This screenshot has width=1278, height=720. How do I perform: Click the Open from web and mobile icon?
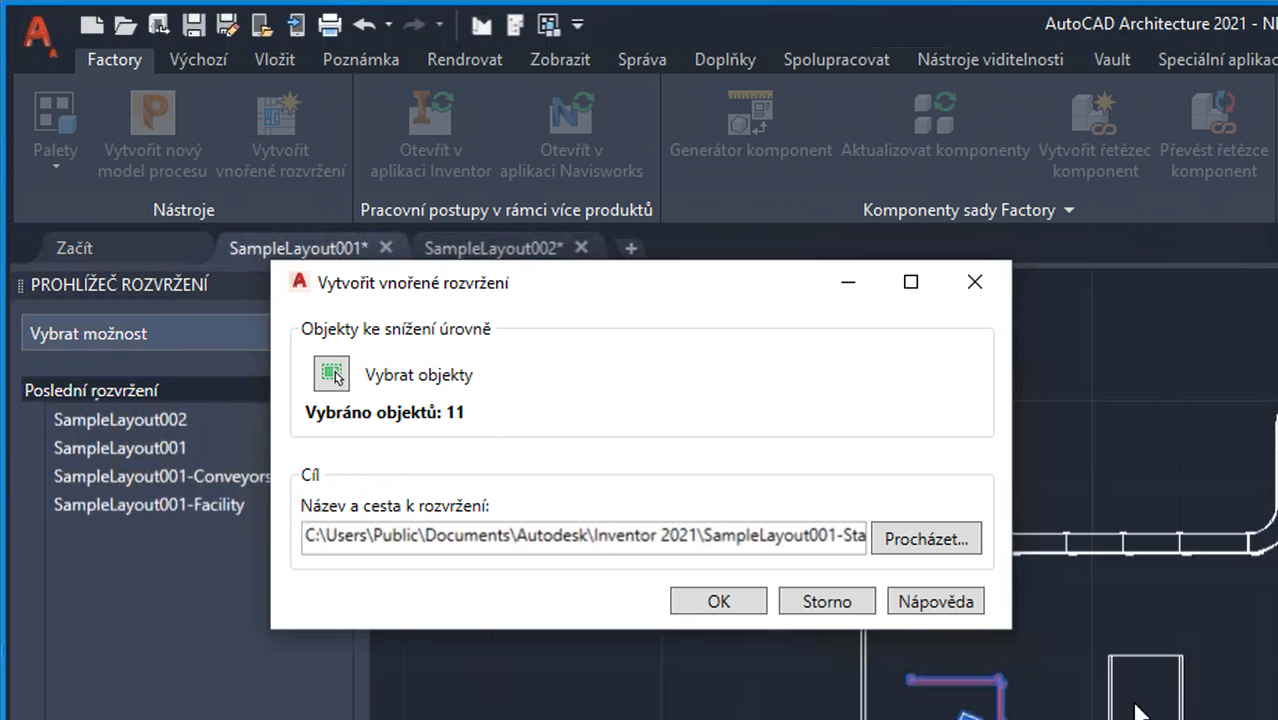coord(158,25)
